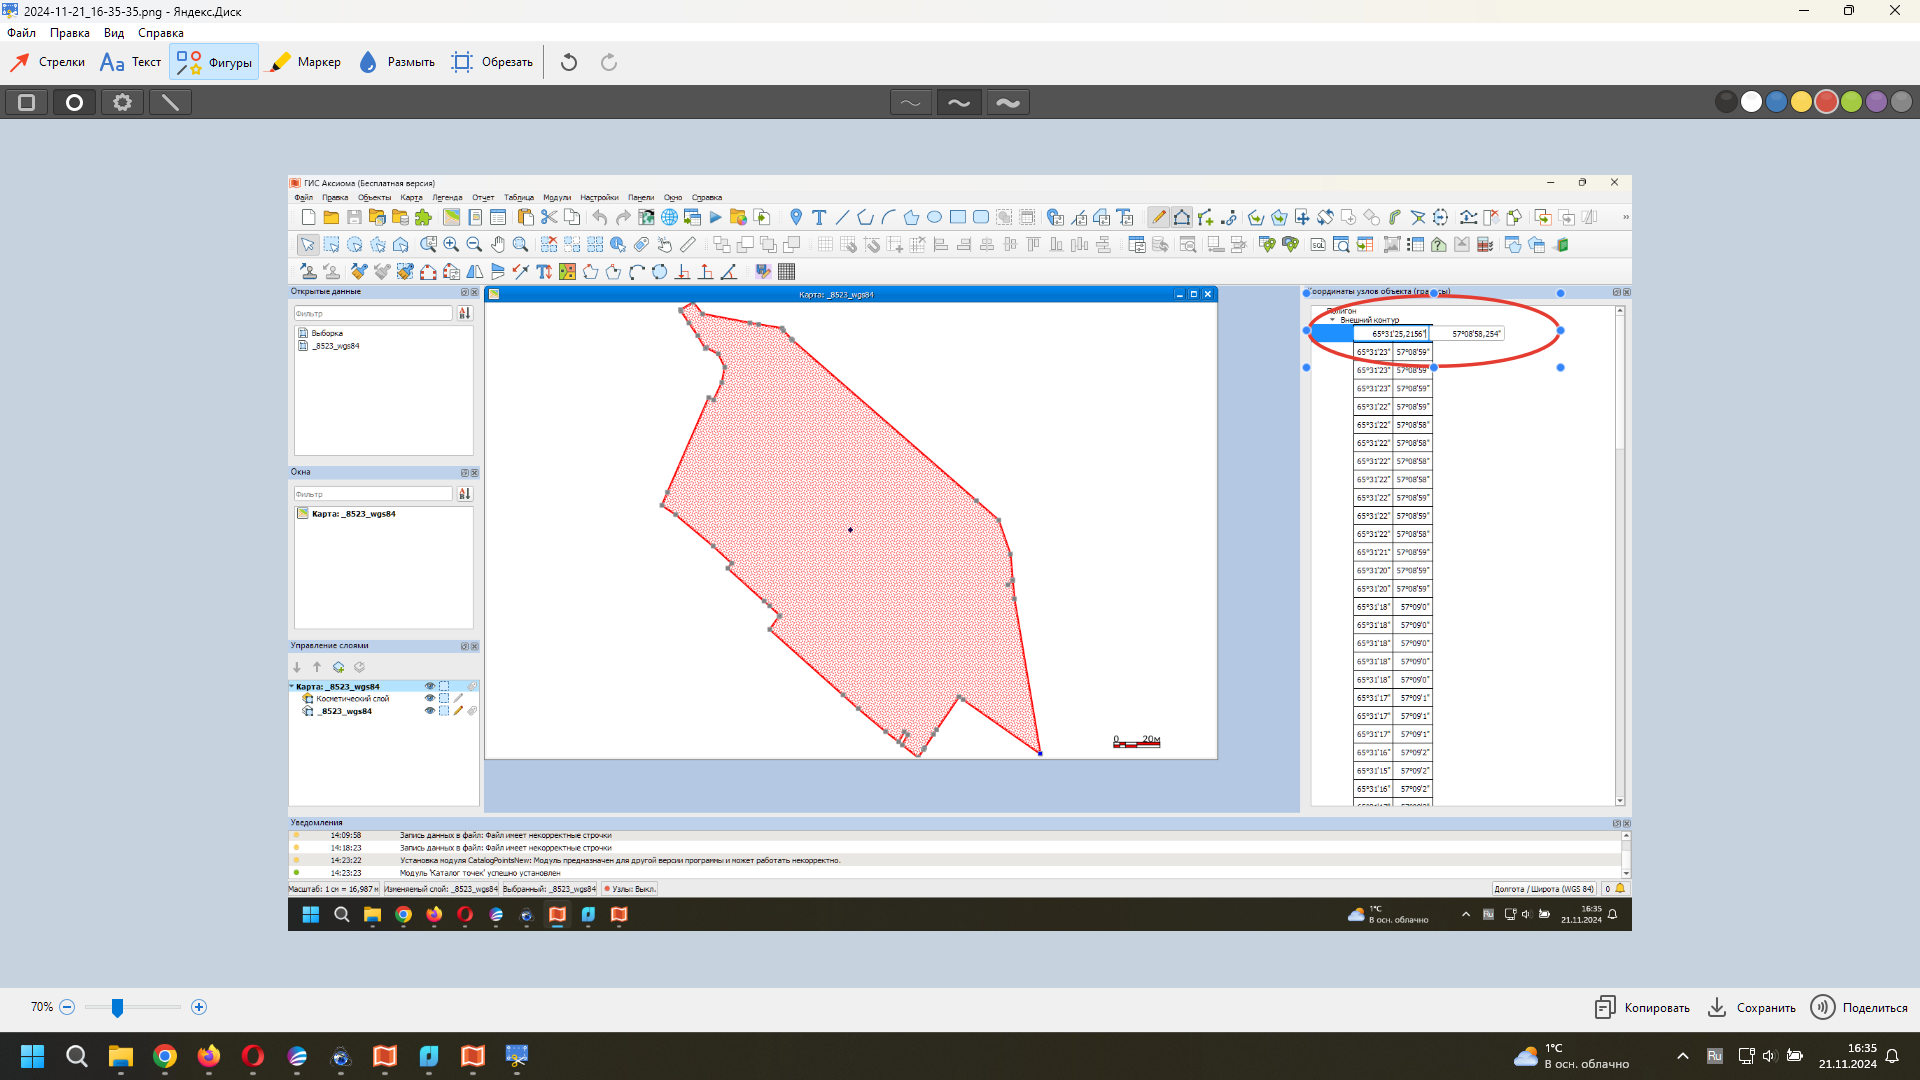Launch Opera from taskbar

click(x=253, y=1056)
